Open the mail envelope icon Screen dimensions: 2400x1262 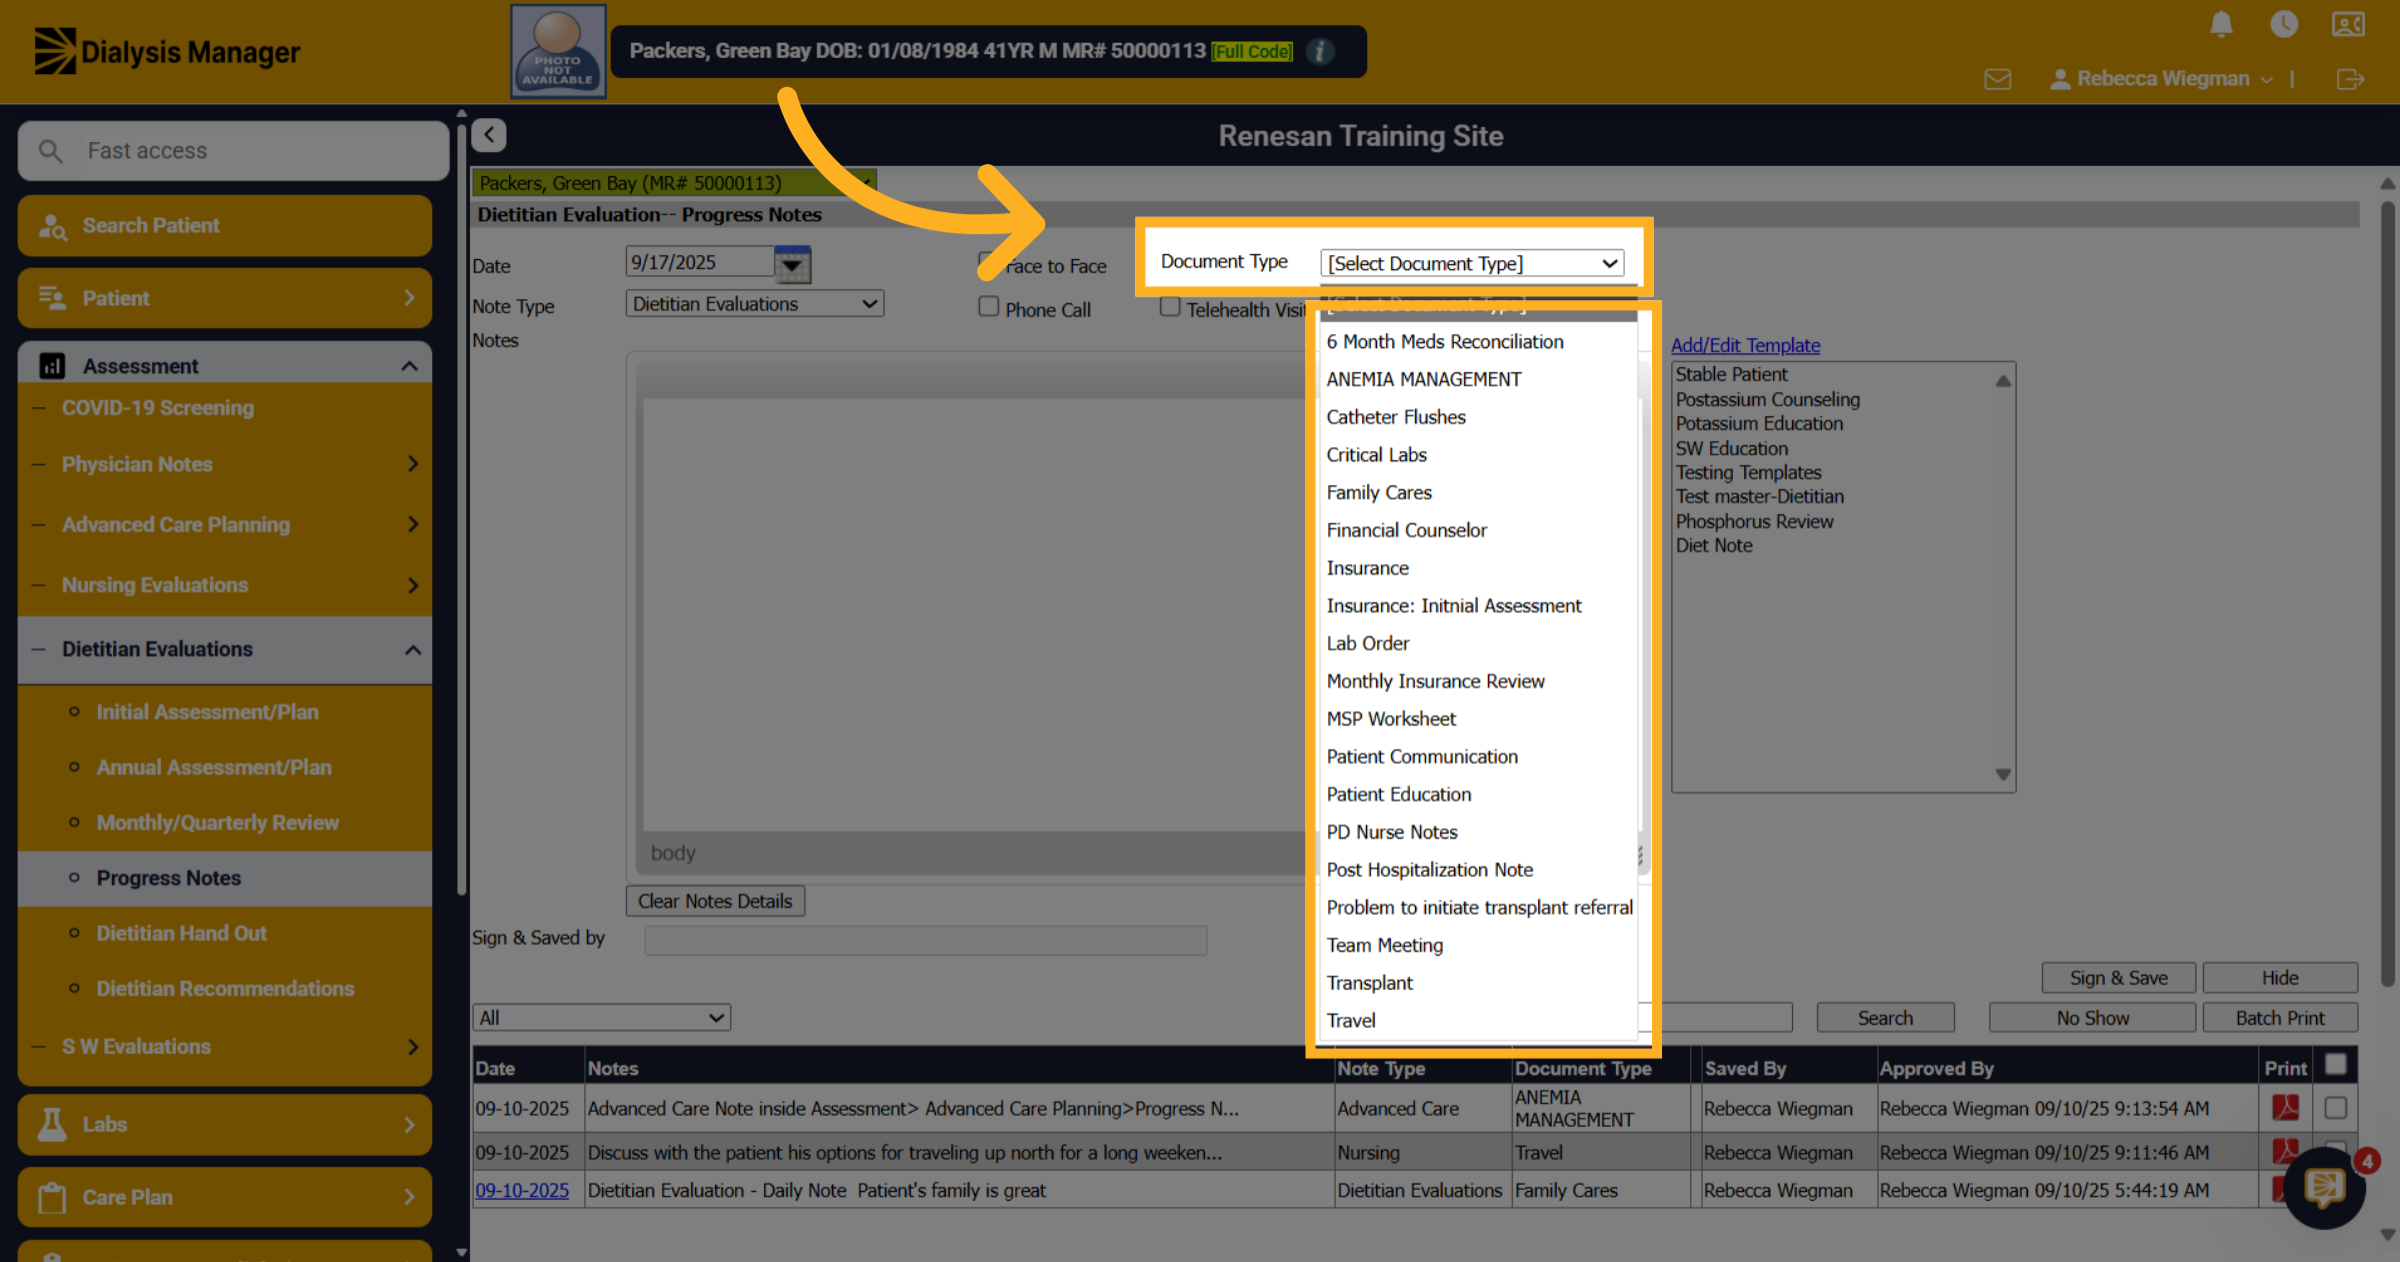point(1998,79)
